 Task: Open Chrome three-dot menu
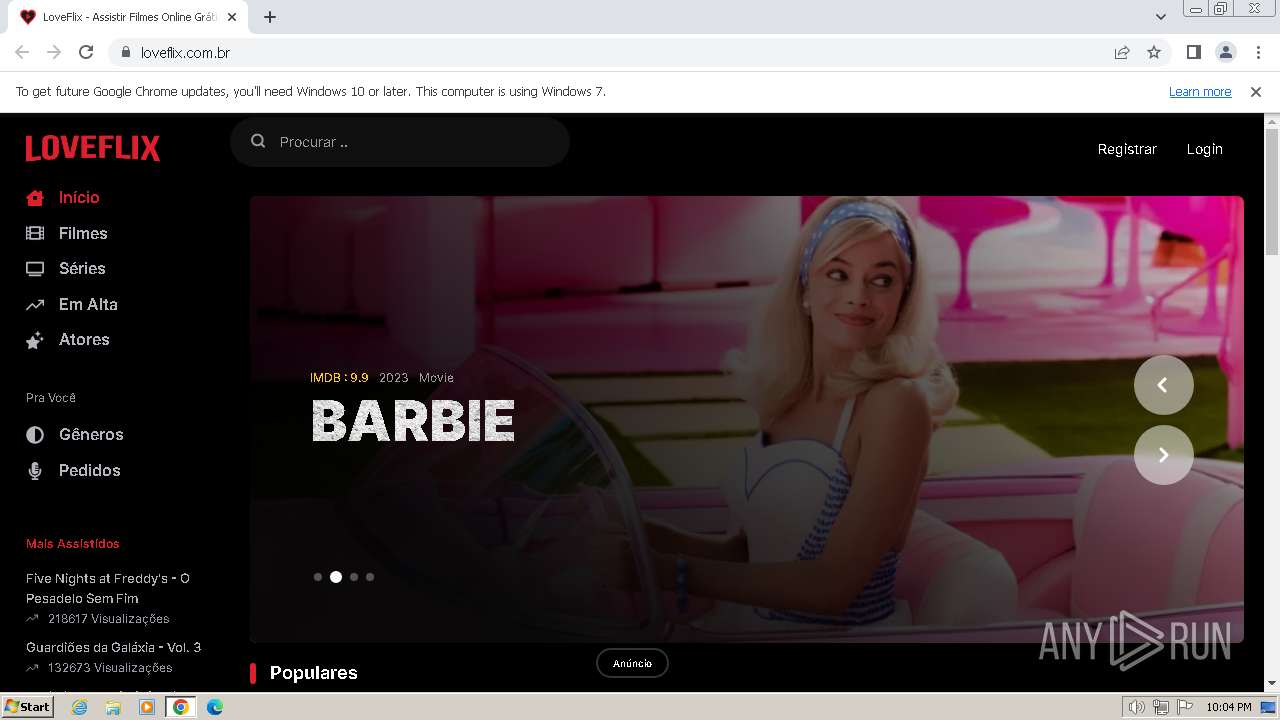[x=1257, y=52]
